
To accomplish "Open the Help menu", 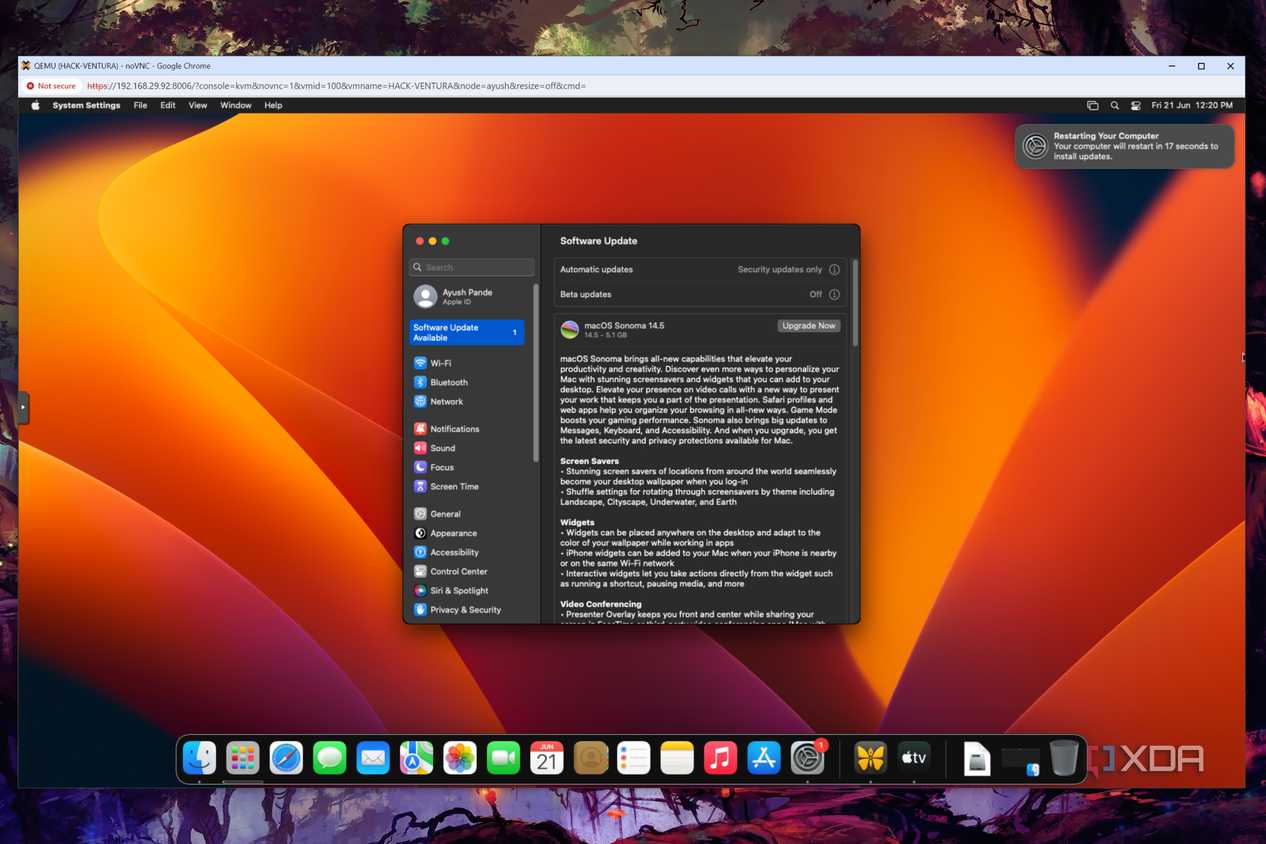I will point(273,105).
